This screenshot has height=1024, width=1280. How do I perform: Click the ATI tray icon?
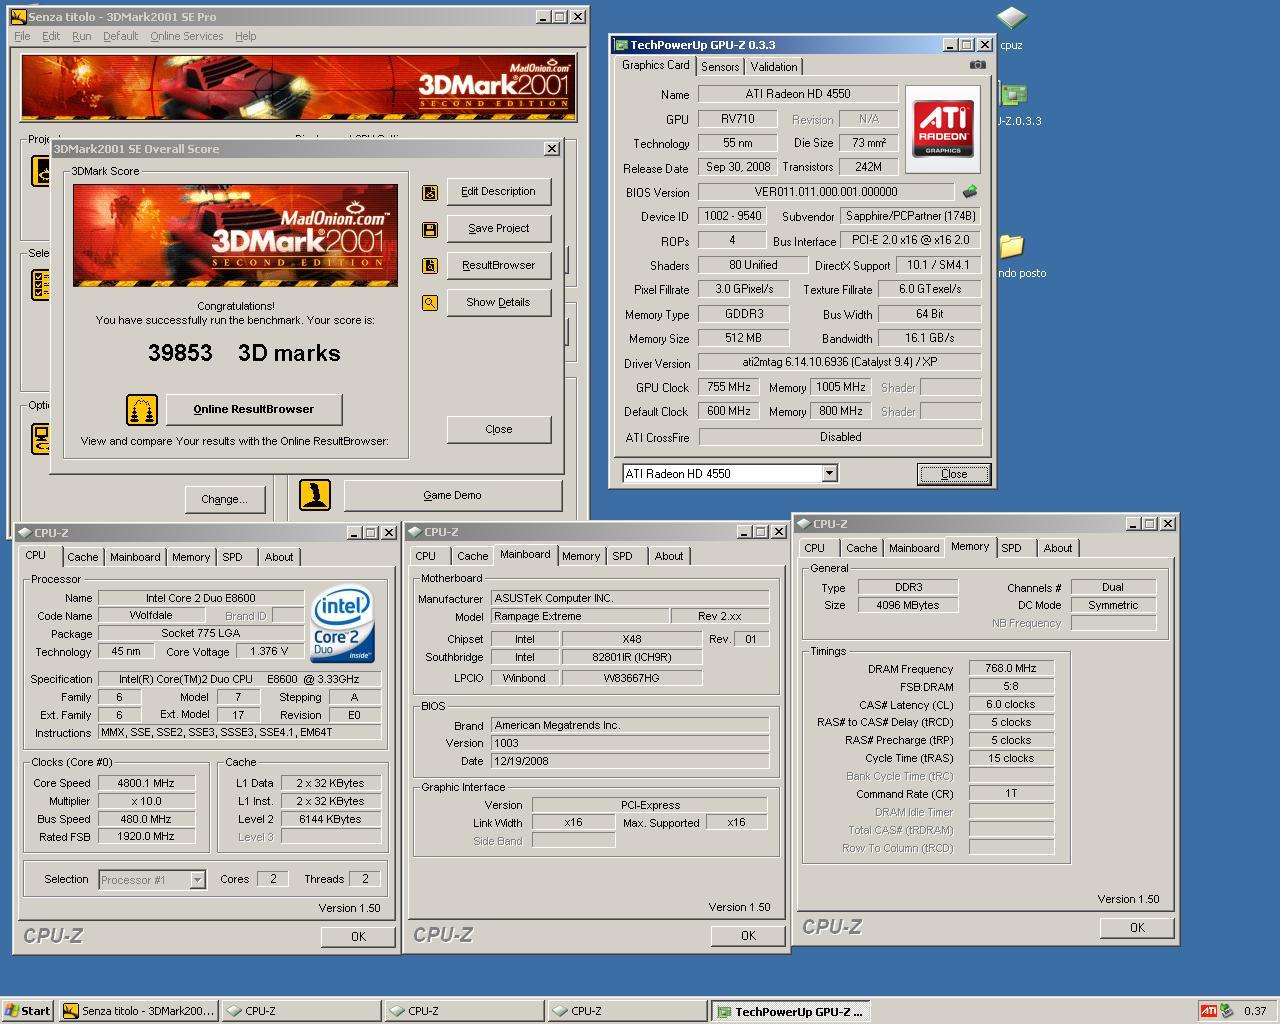[x=1208, y=1011]
